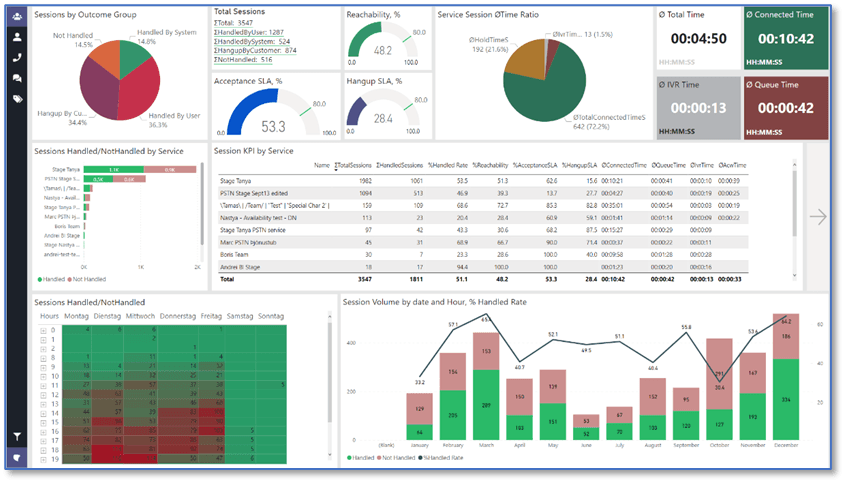
Task: Click the Mittwoch column header in heatmap
Action: [140, 316]
